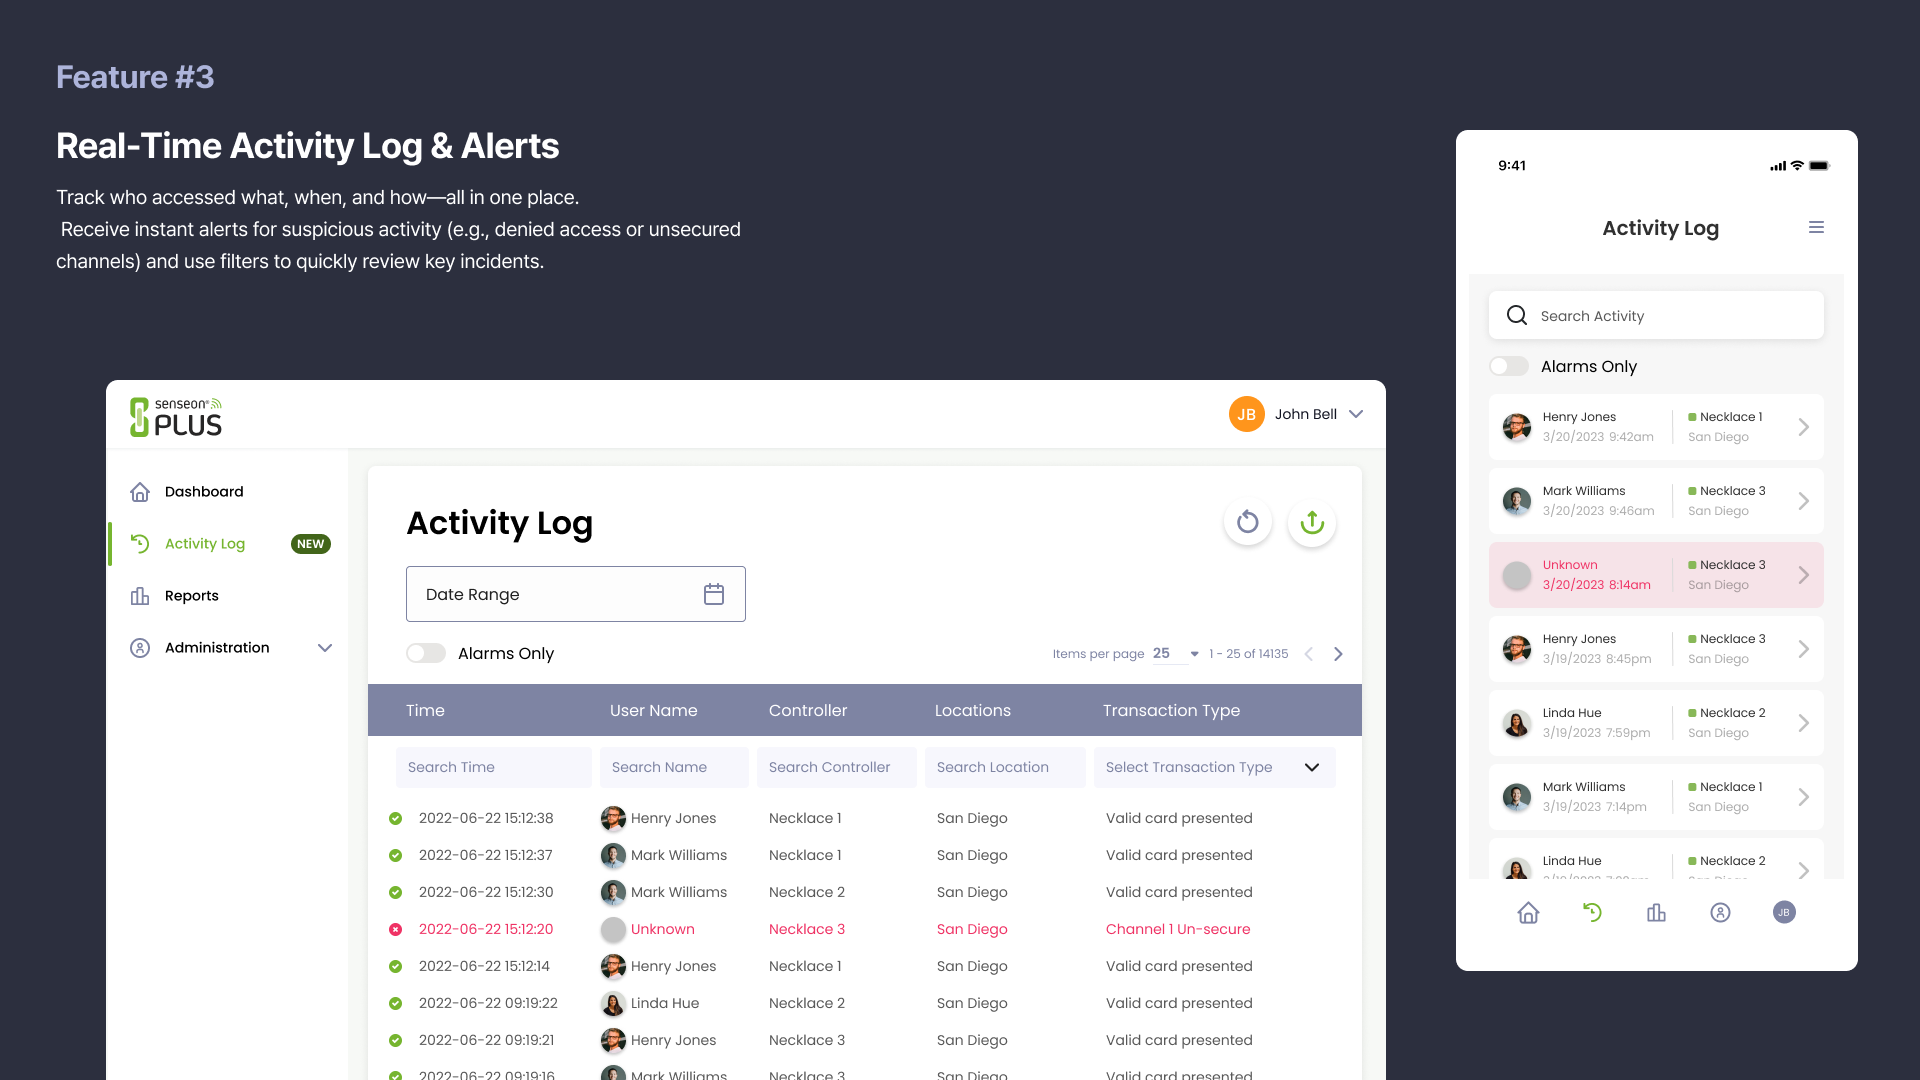Click the refresh icon in Activity Log header
Screen dimensions: 1920x1080
pos(1247,522)
